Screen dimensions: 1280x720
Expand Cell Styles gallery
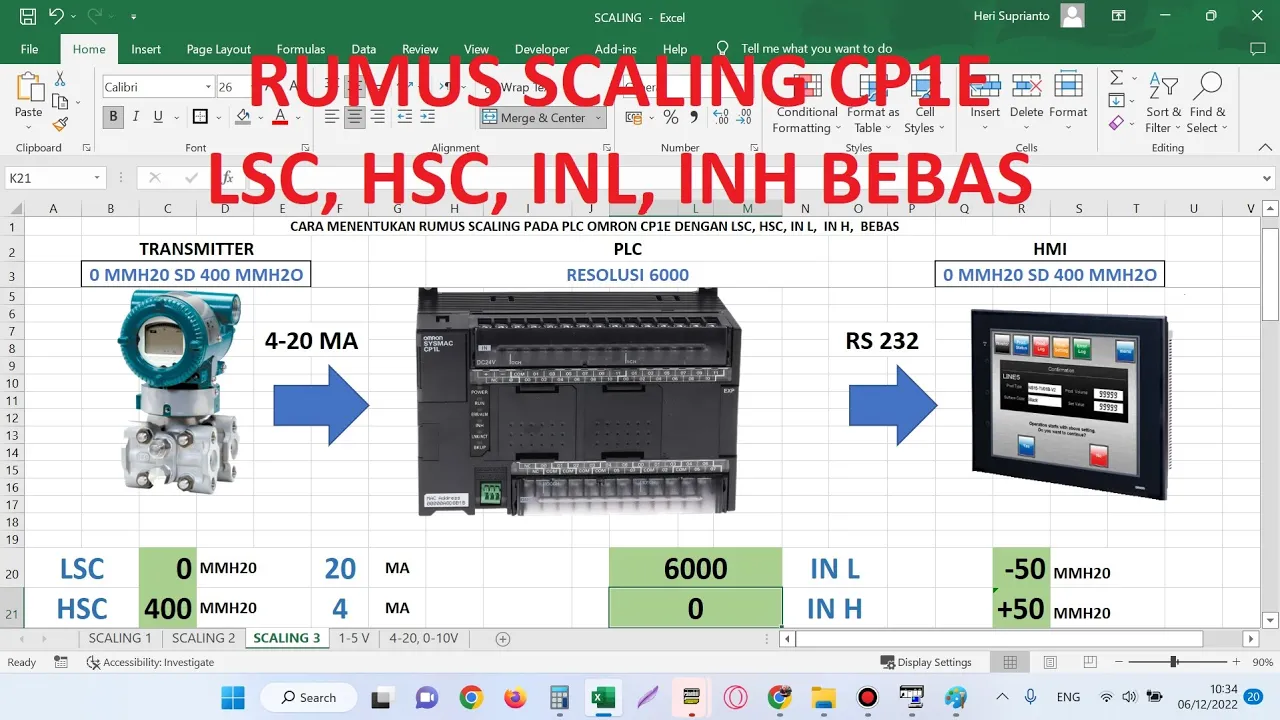[925, 102]
